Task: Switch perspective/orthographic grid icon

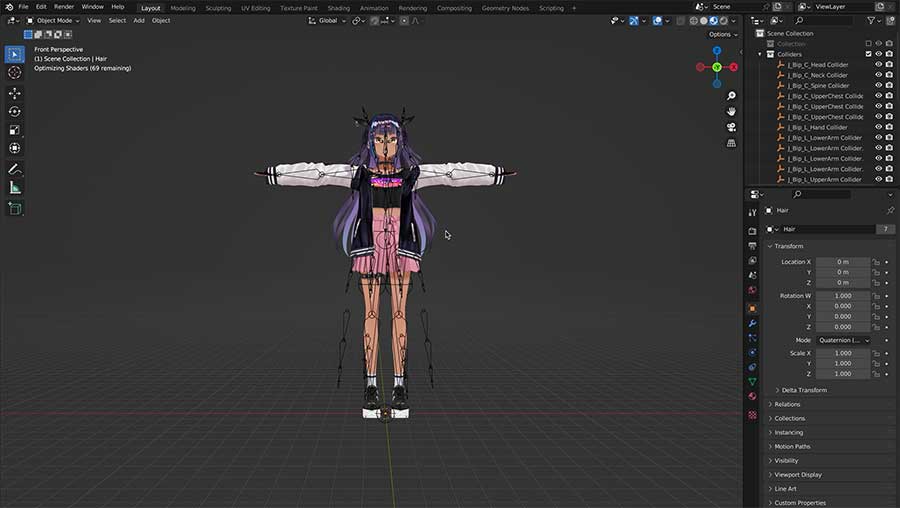Action: pos(731,143)
